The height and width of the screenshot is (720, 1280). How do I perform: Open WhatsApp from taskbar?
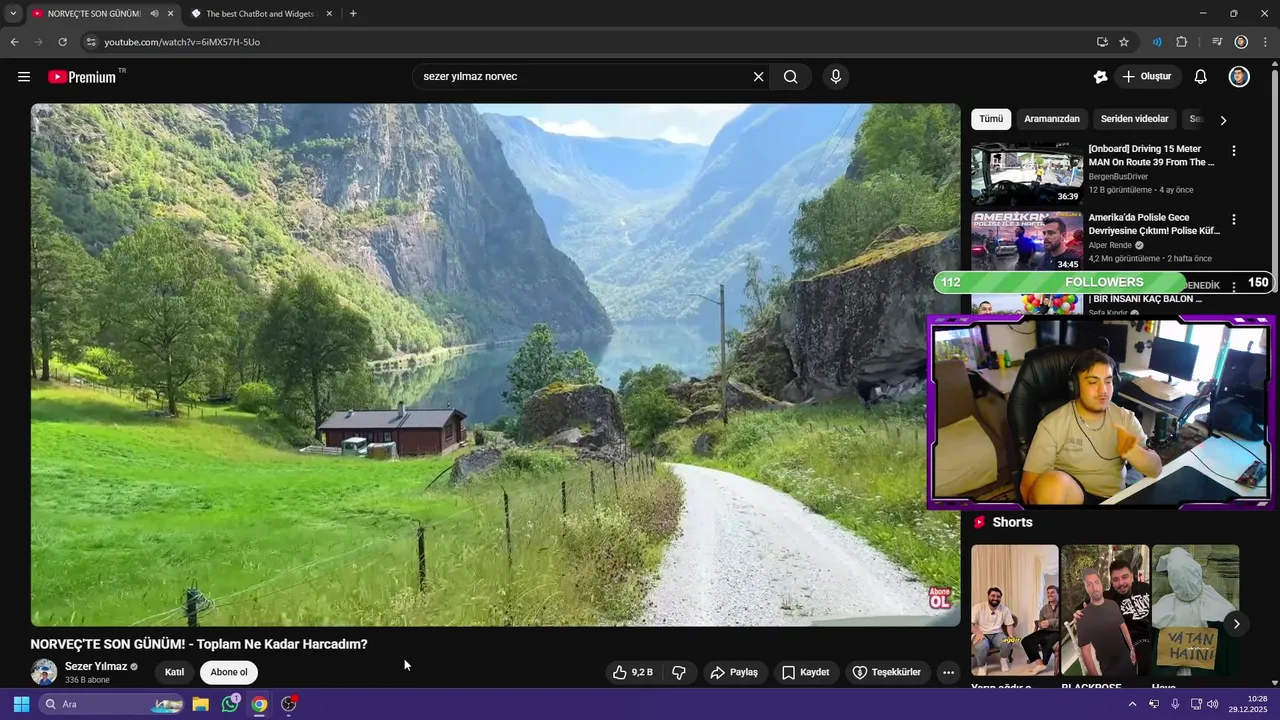pyautogui.click(x=230, y=704)
